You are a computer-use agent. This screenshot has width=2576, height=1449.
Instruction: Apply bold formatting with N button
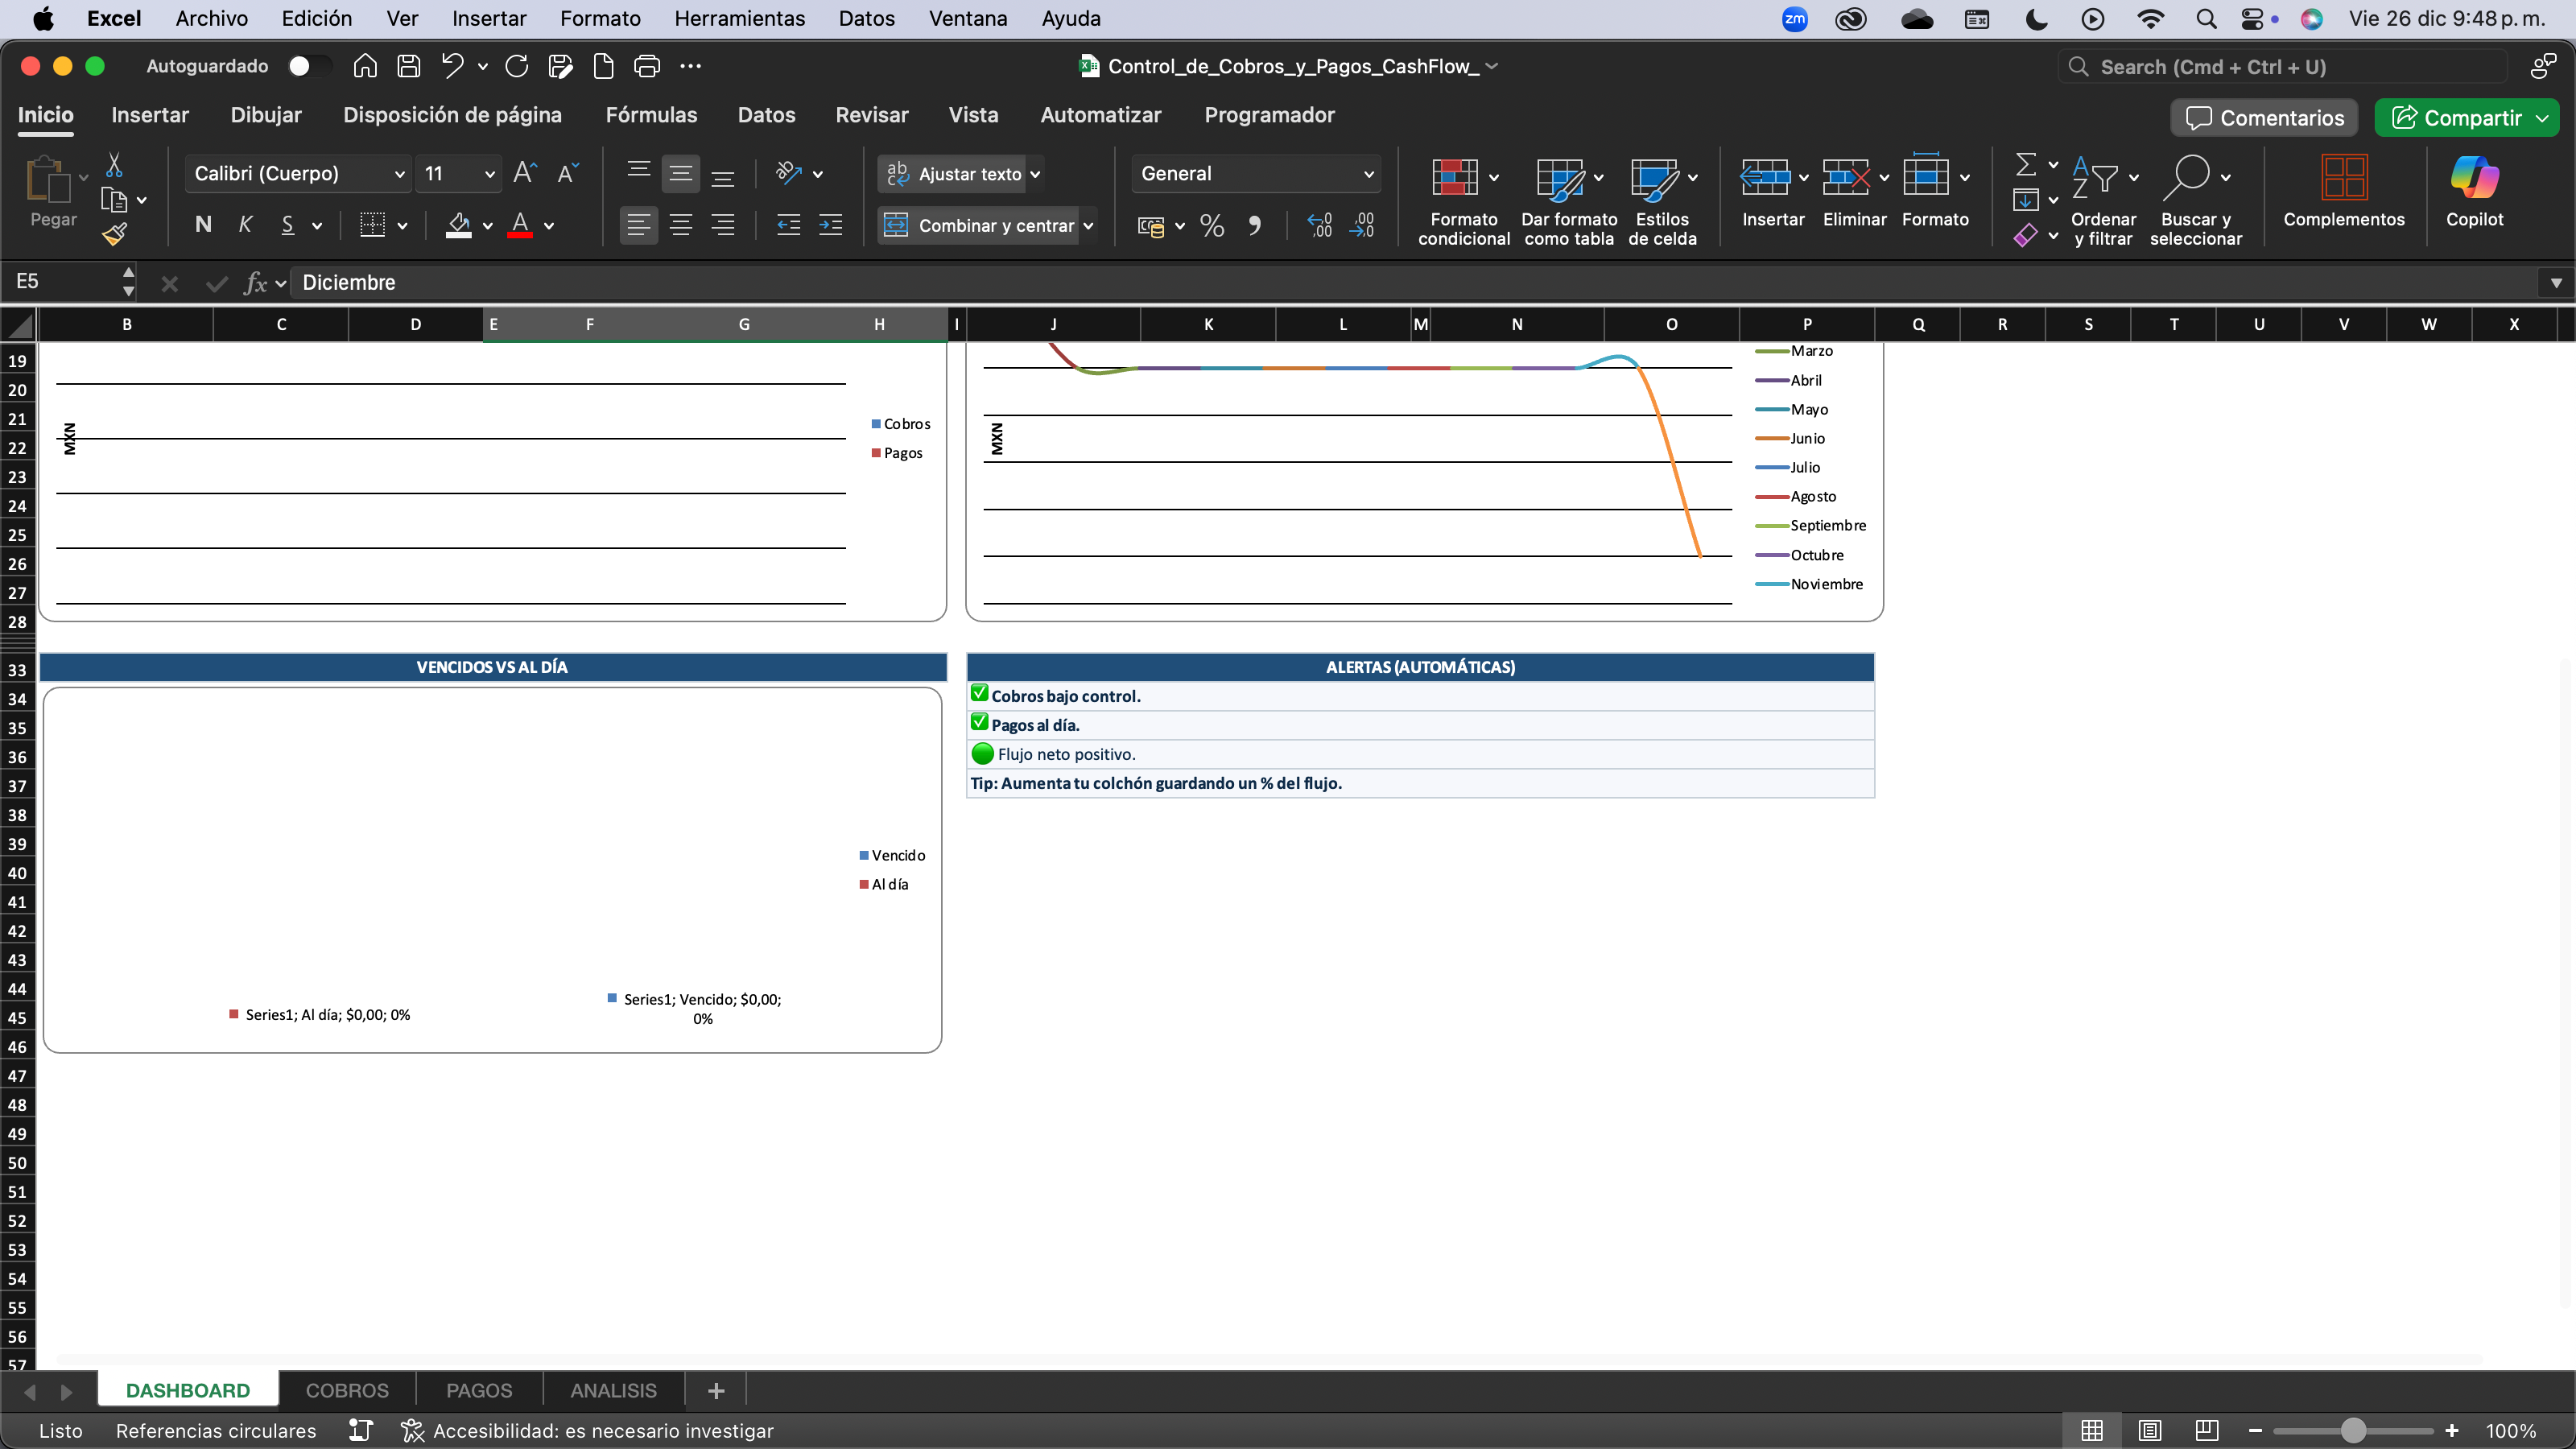coord(203,225)
